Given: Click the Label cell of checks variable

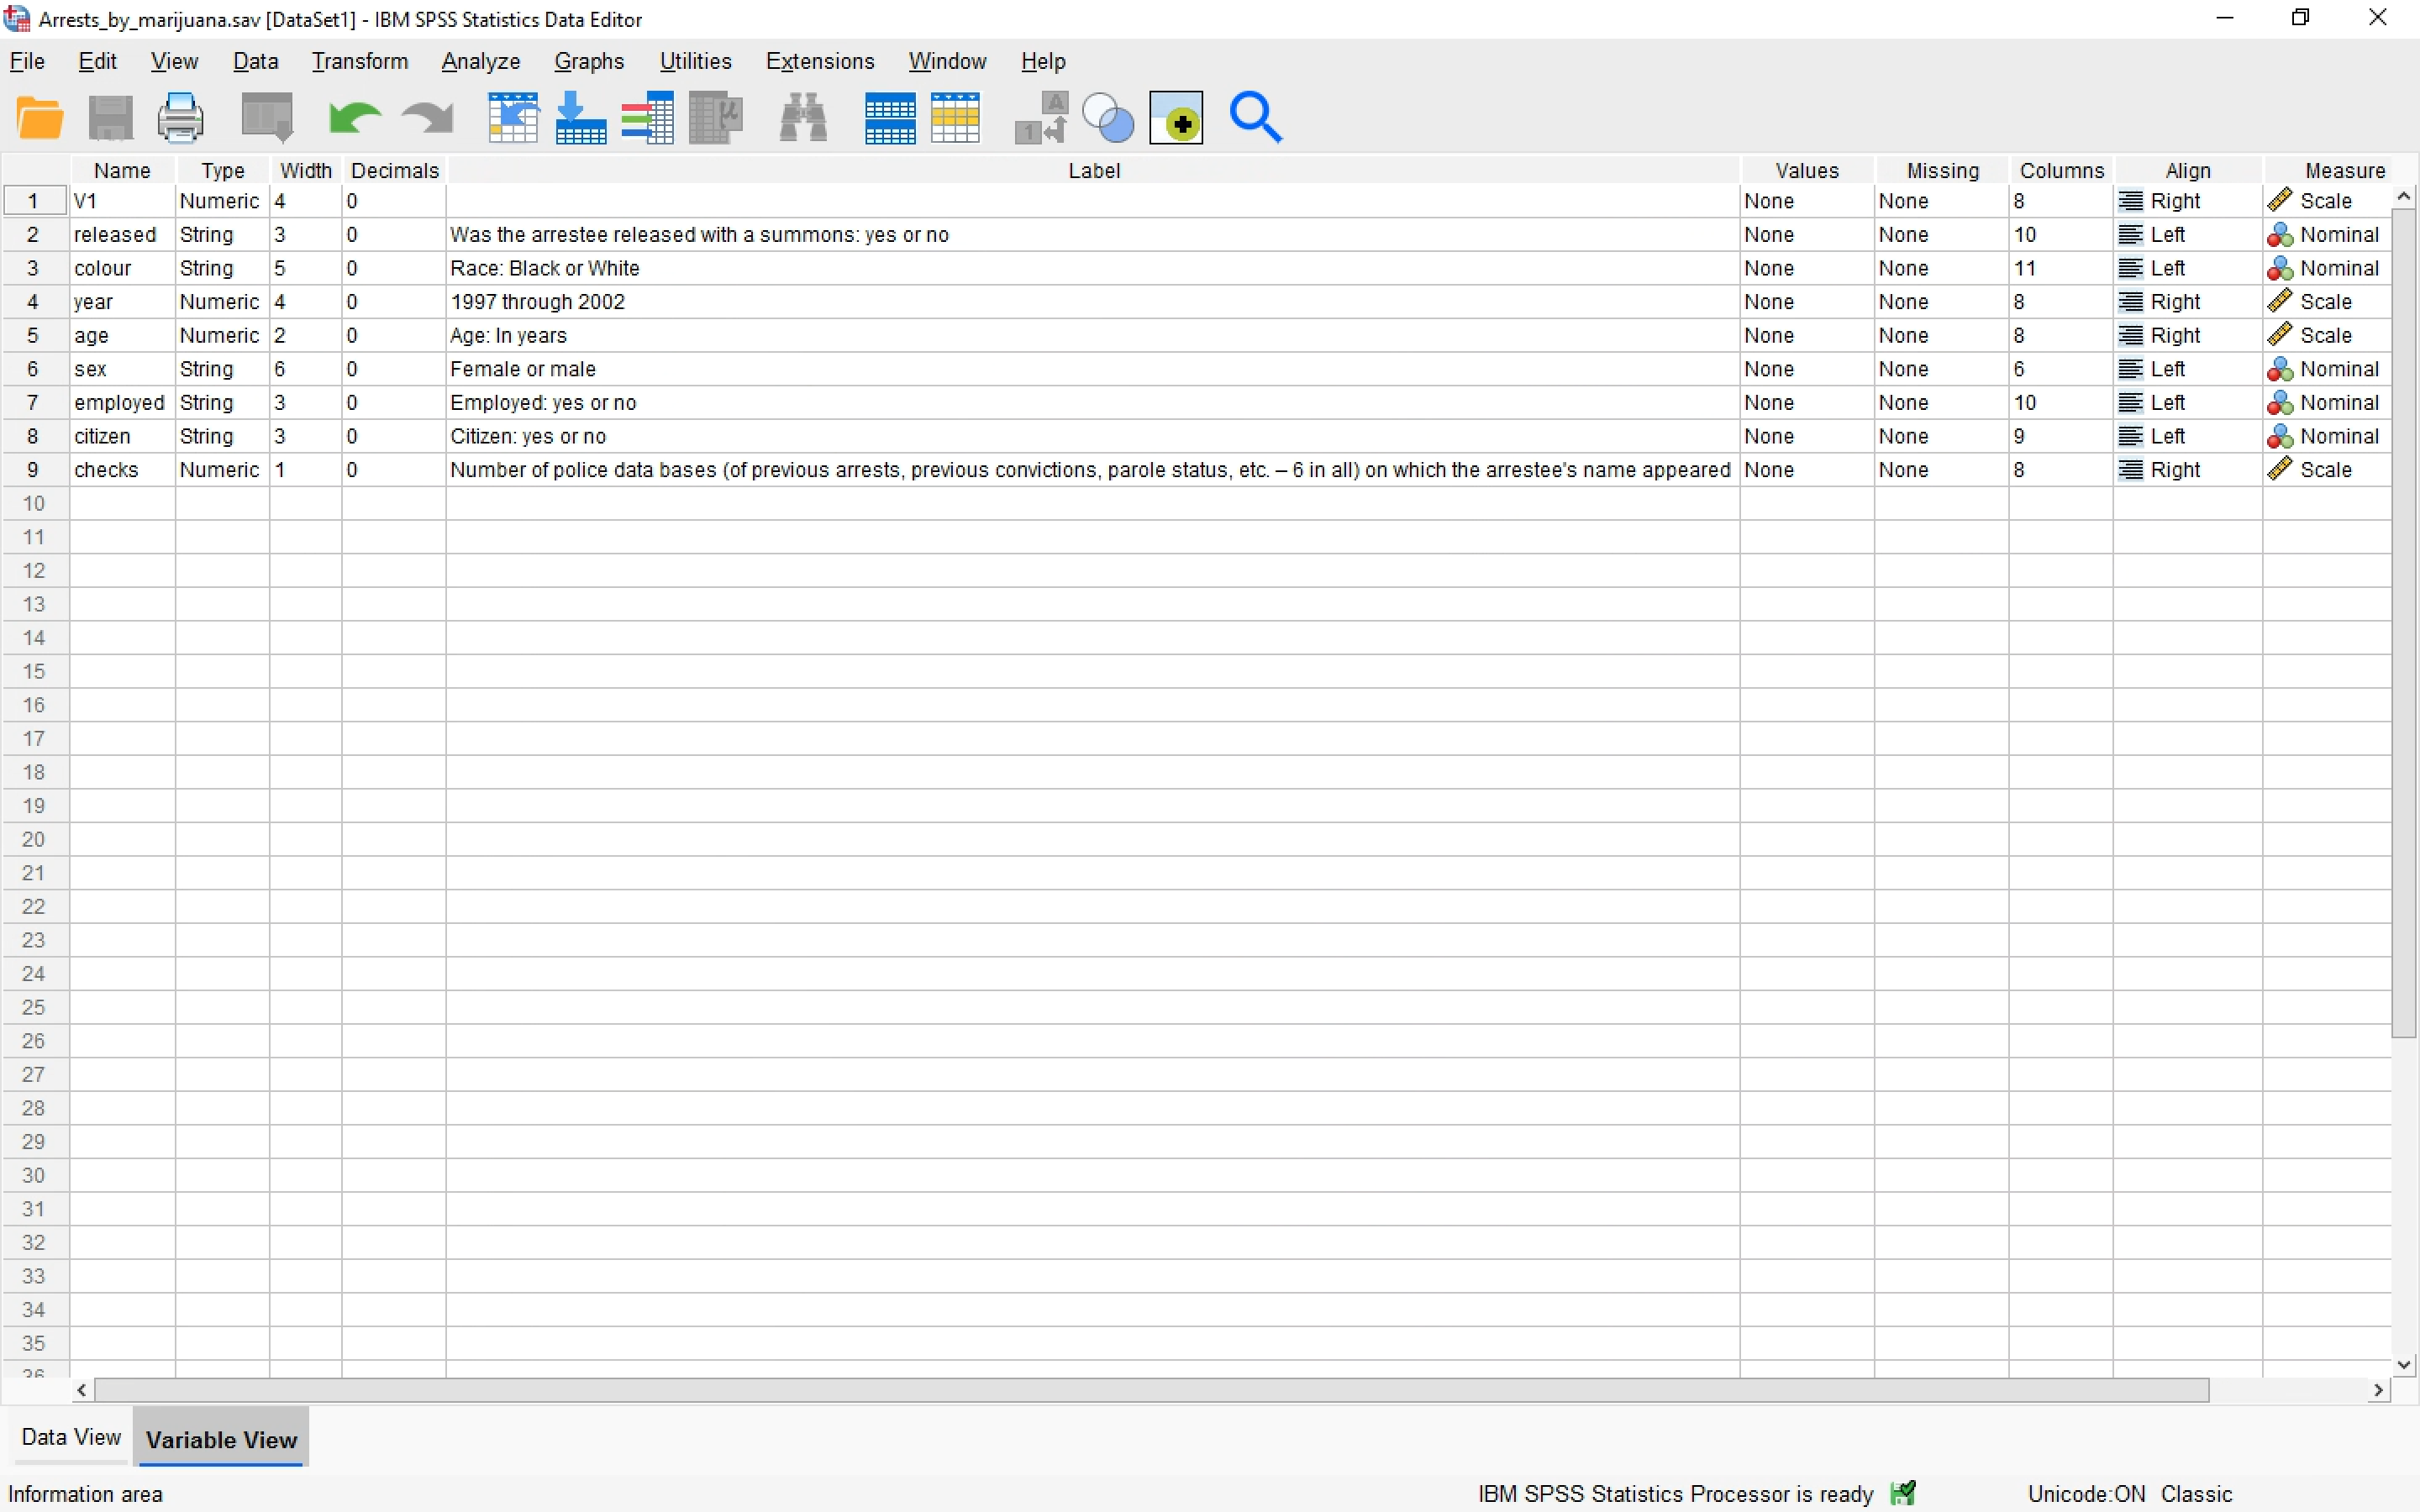Looking at the screenshot, I should pyautogui.click(x=1090, y=470).
